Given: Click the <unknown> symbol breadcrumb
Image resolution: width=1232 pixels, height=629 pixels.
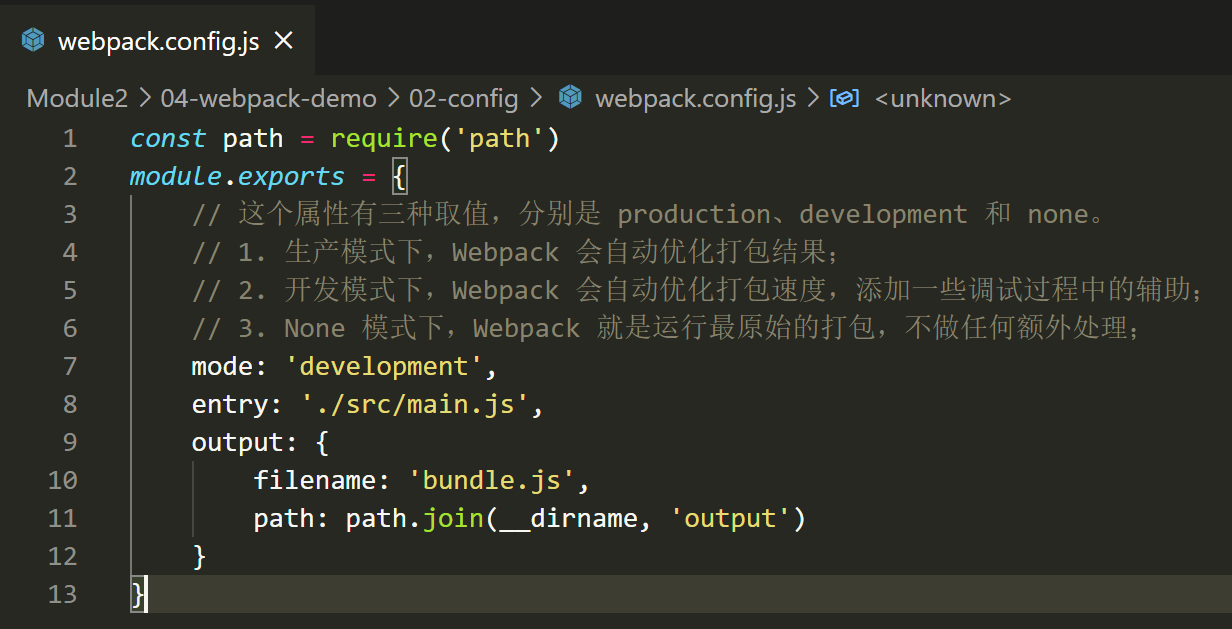Looking at the screenshot, I should (x=942, y=98).
